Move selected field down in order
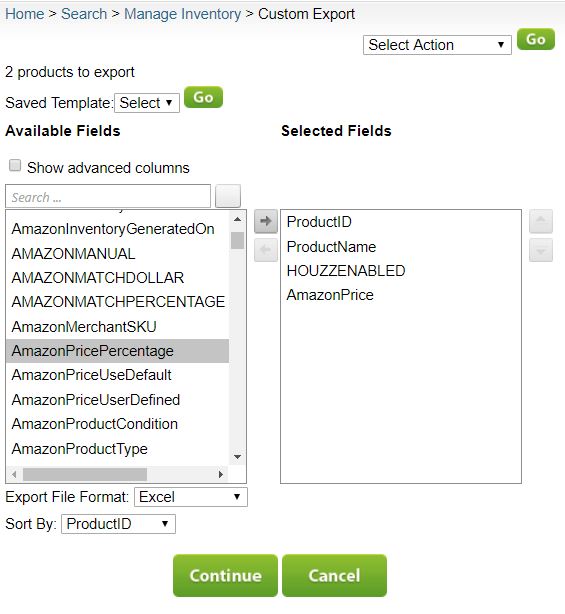The height and width of the screenshot is (614, 565). click(541, 250)
